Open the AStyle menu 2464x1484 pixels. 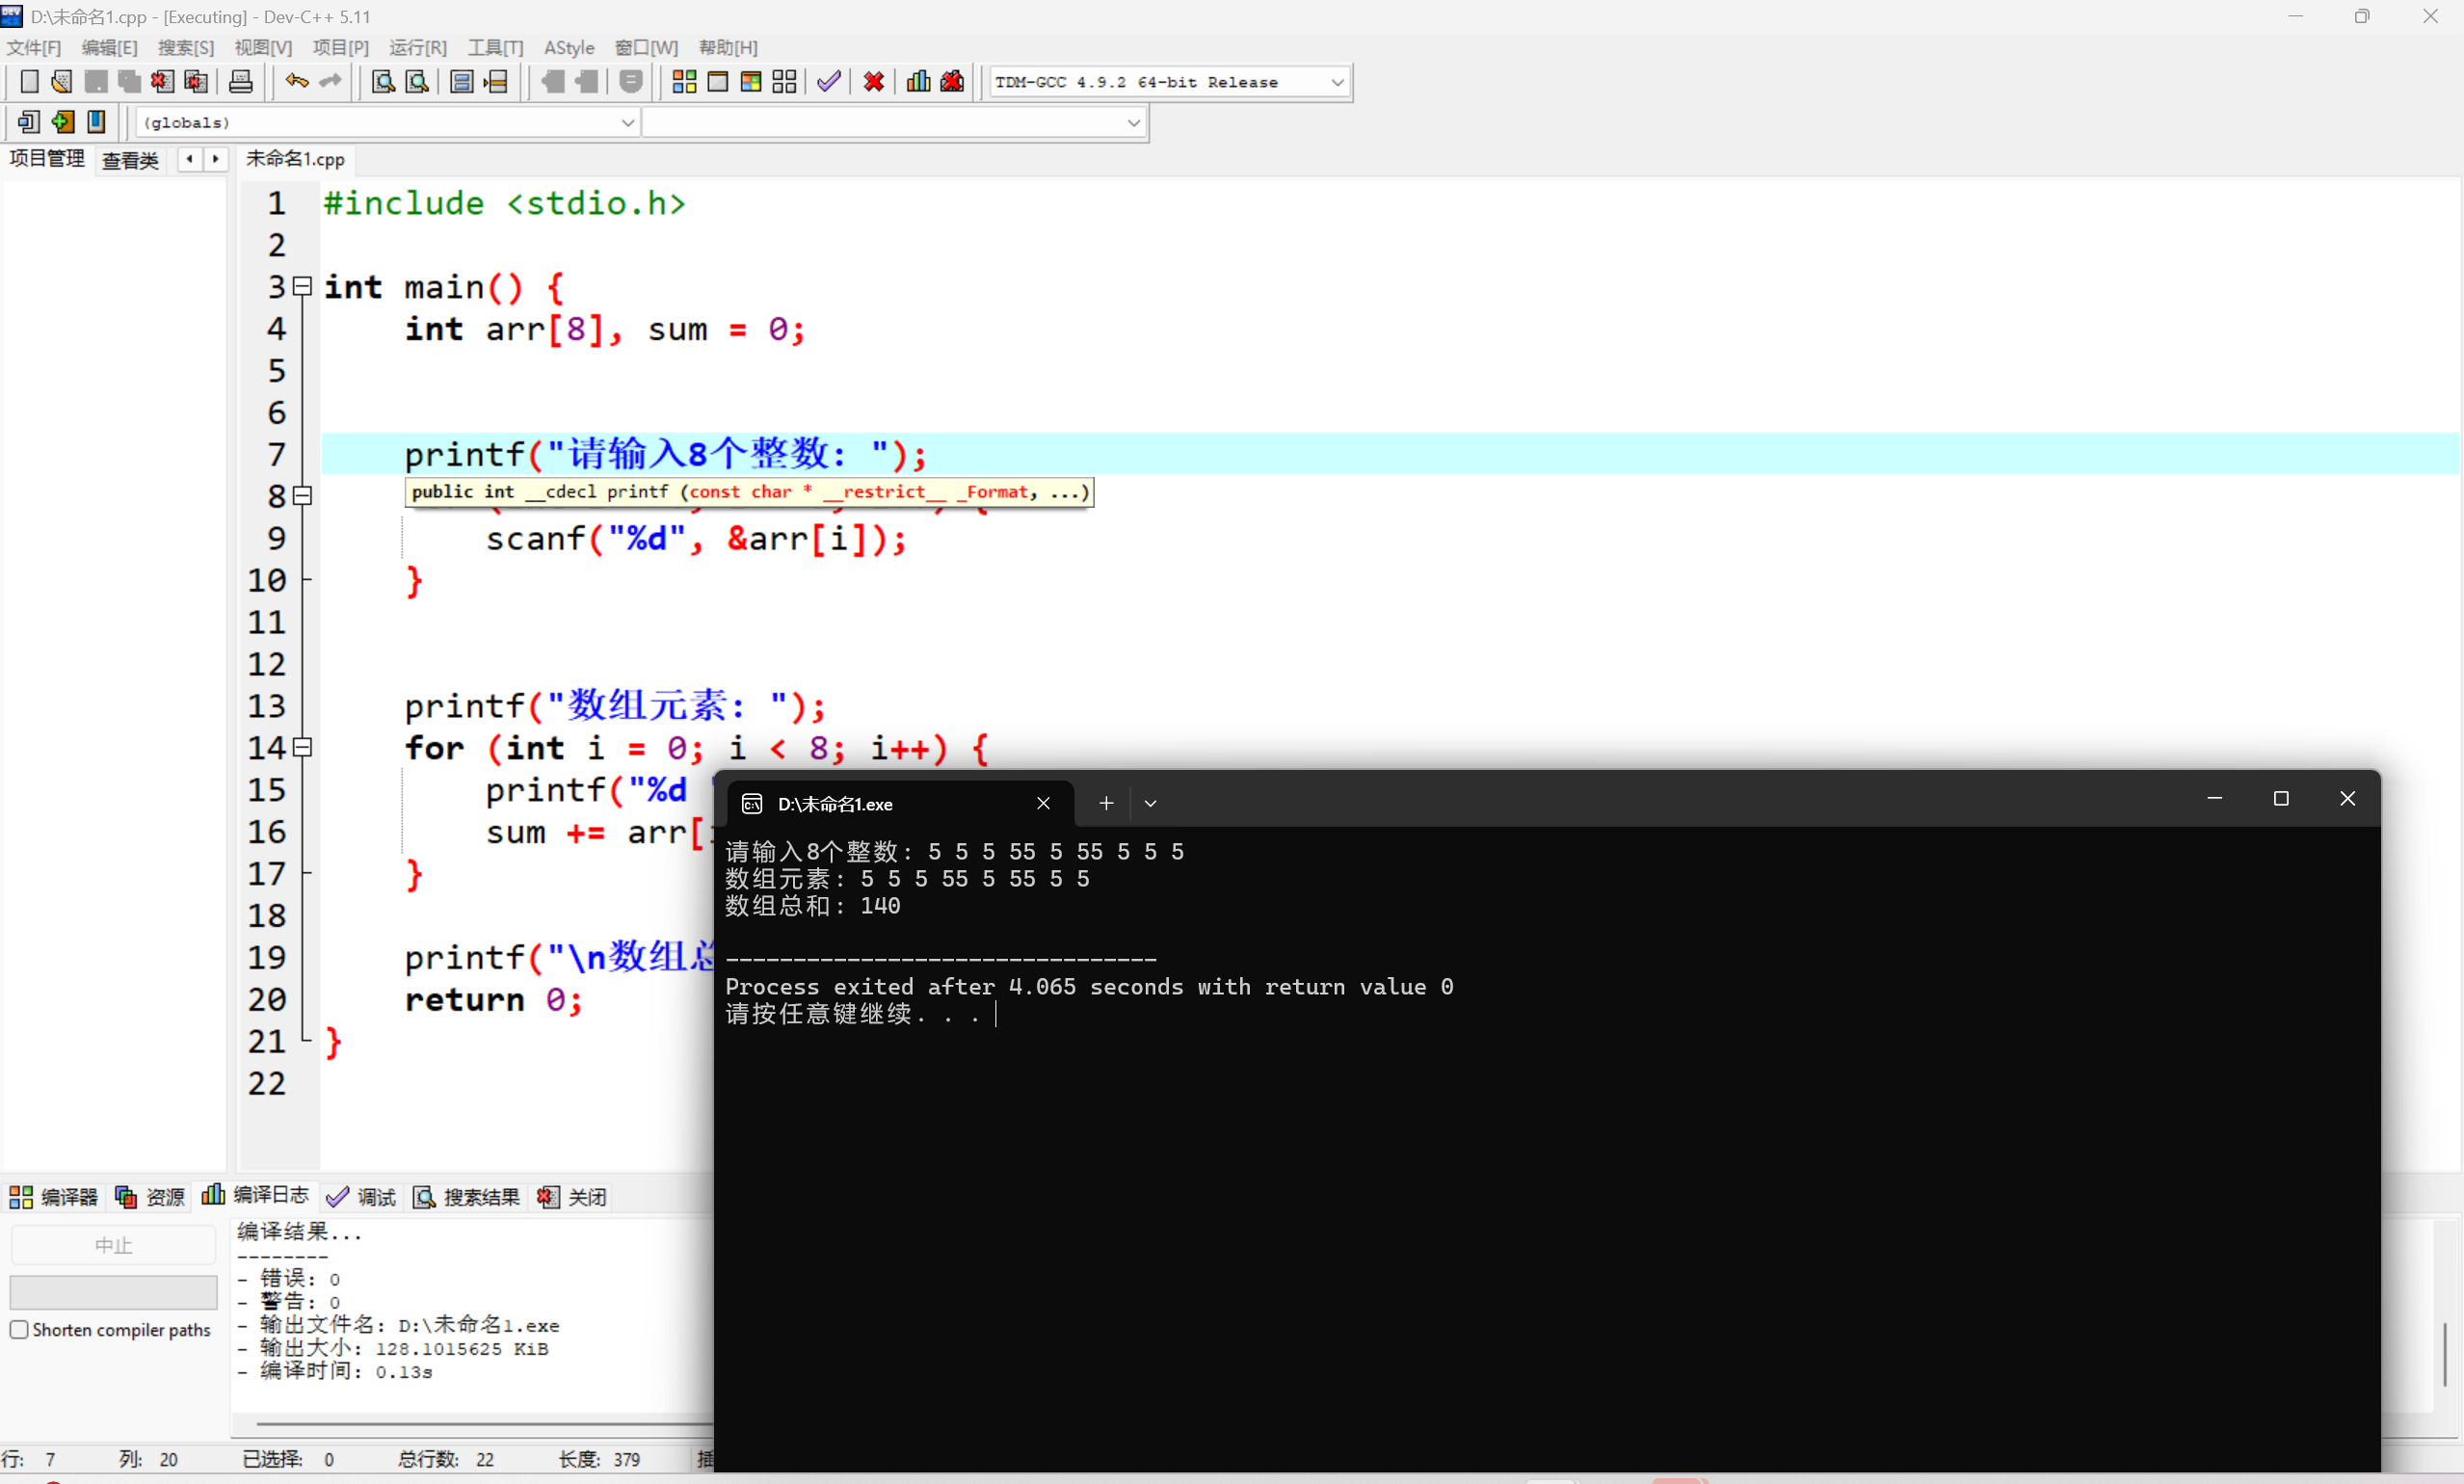(x=568, y=47)
